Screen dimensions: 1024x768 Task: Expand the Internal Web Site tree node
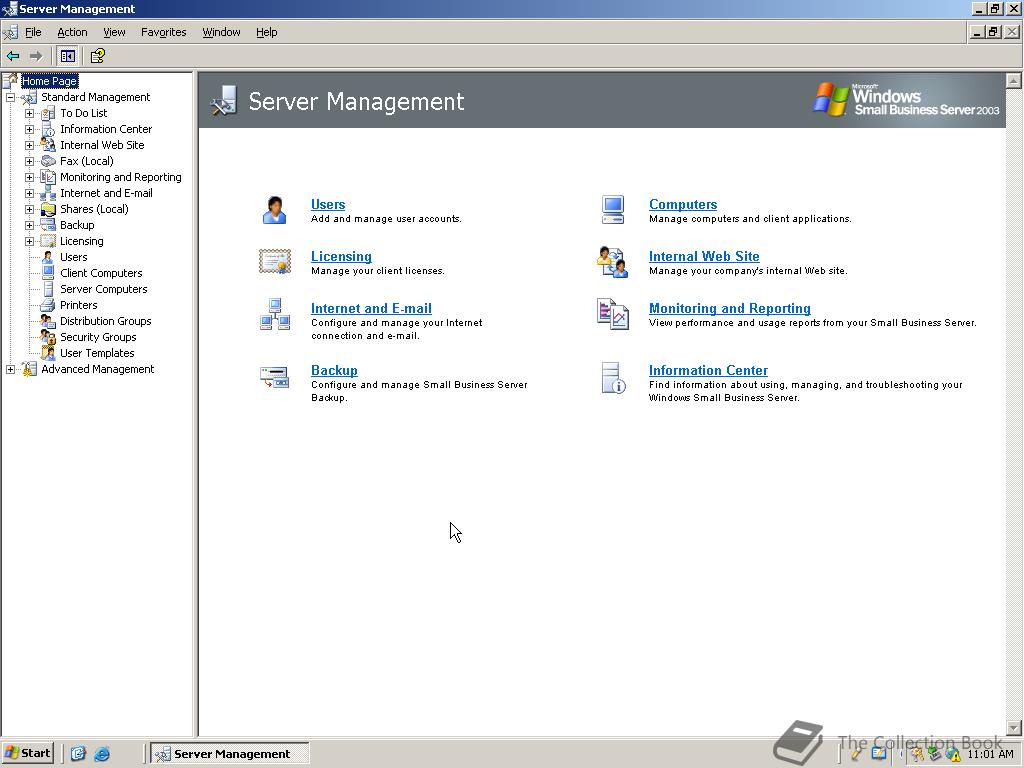click(29, 145)
